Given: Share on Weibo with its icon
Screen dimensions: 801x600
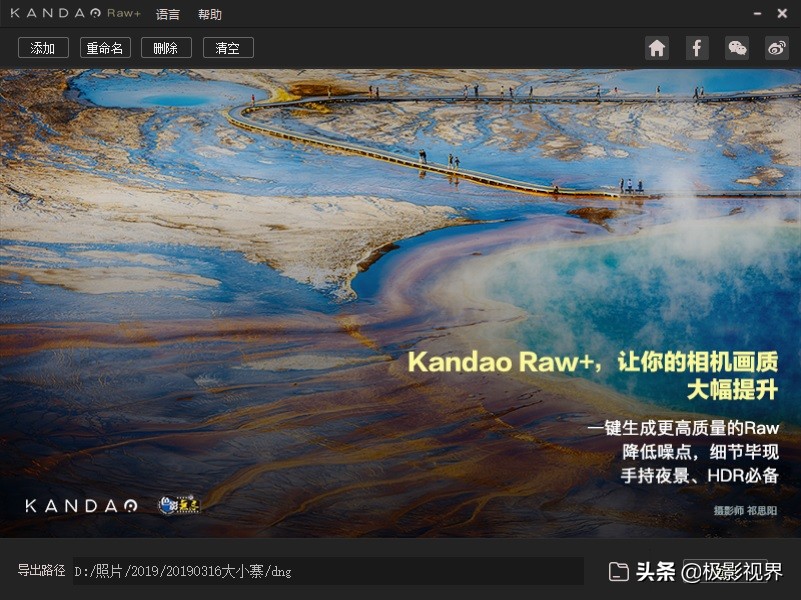Looking at the screenshot, I should click(777, 47).
